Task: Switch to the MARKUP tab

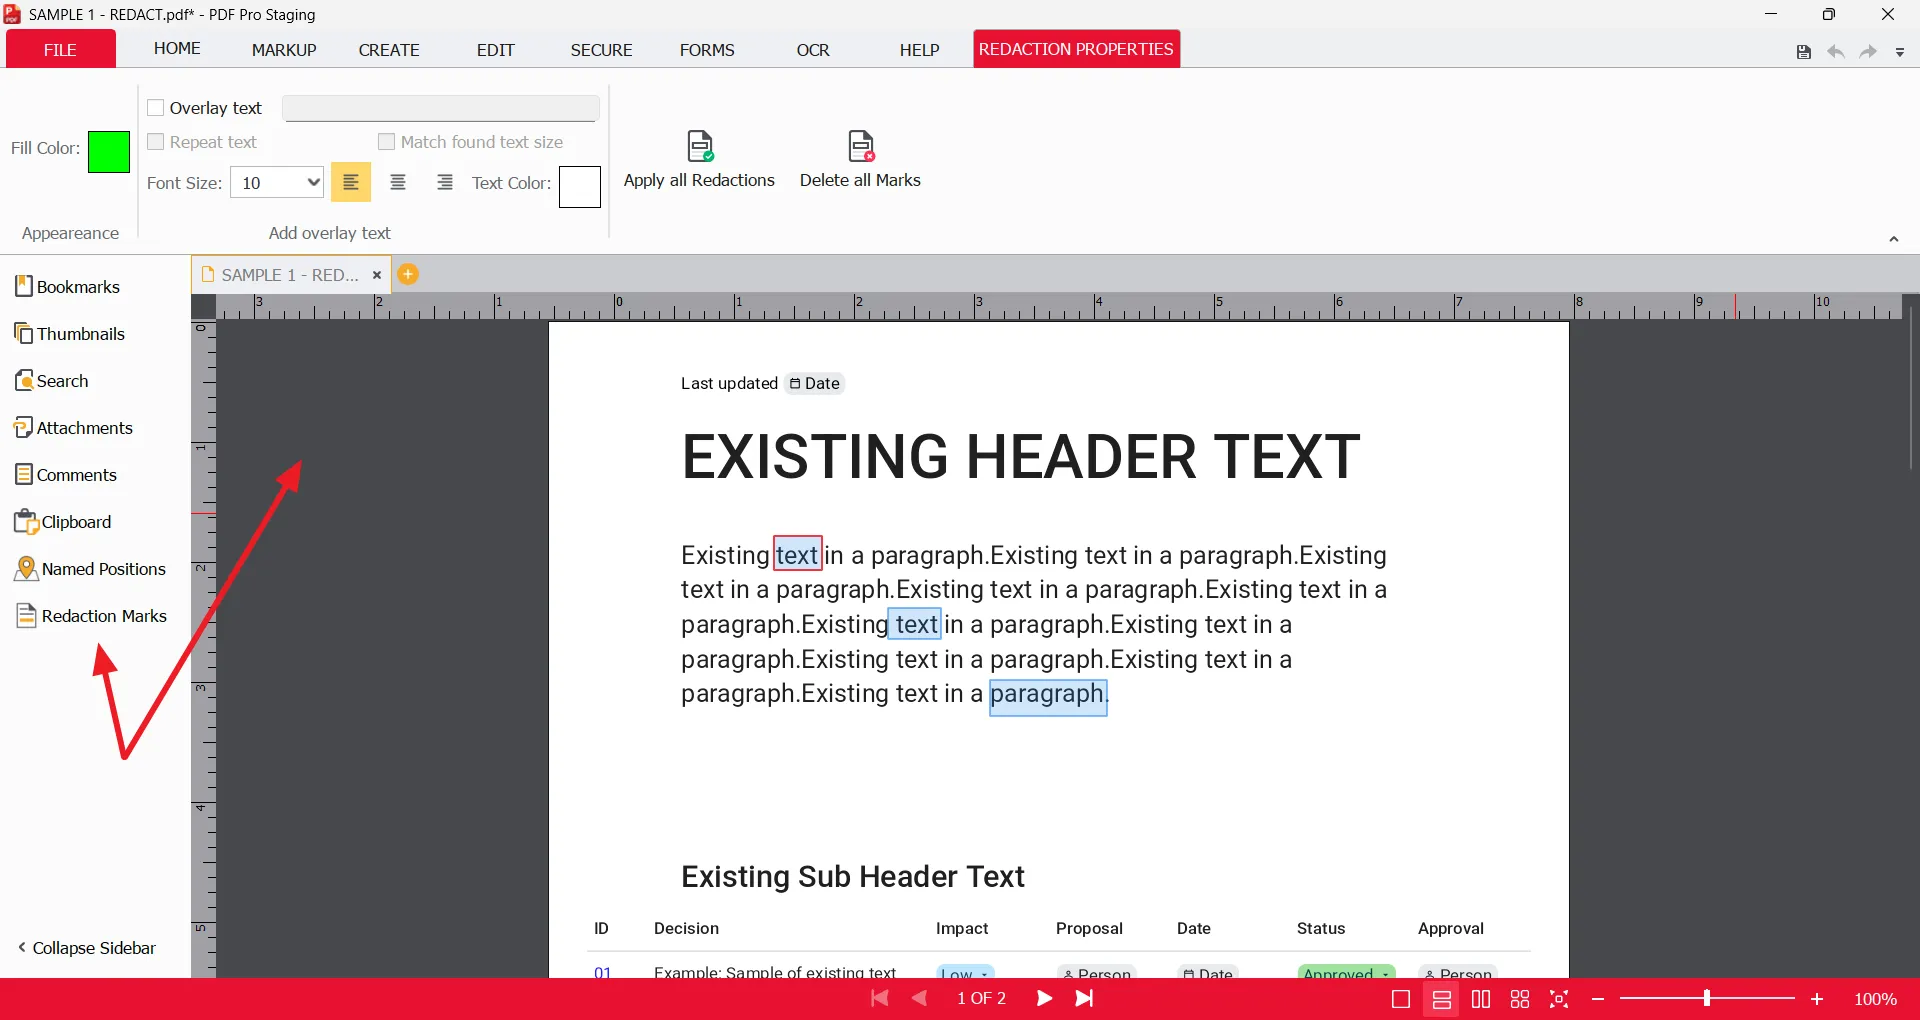Action: tap(284, 50)
